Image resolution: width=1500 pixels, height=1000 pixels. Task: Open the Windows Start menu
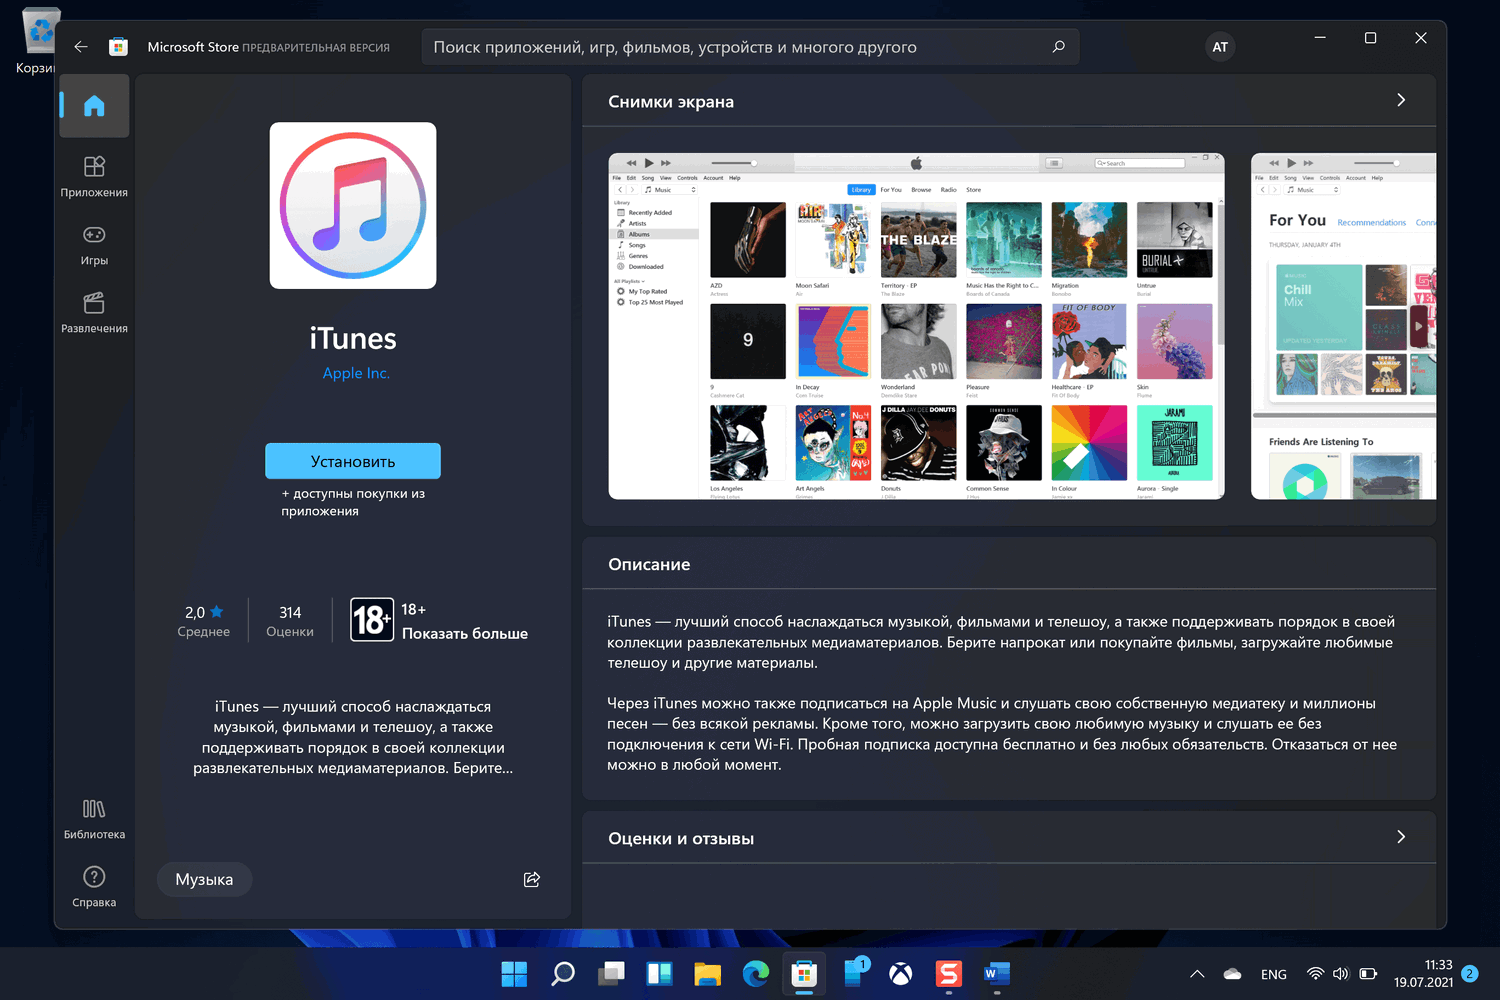point(514,974)
